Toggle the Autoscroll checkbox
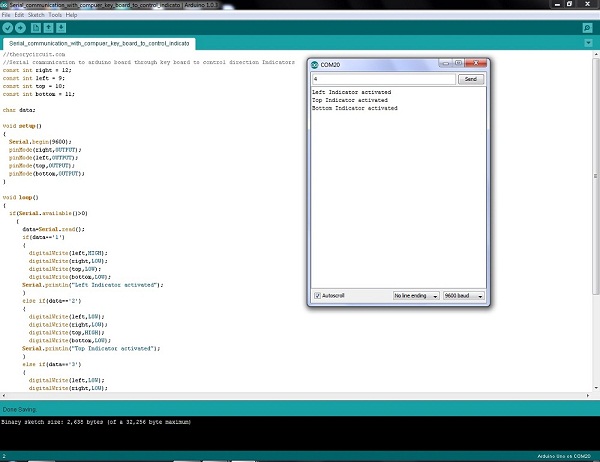This screenshot has height=462, width=600. (317, 295)
